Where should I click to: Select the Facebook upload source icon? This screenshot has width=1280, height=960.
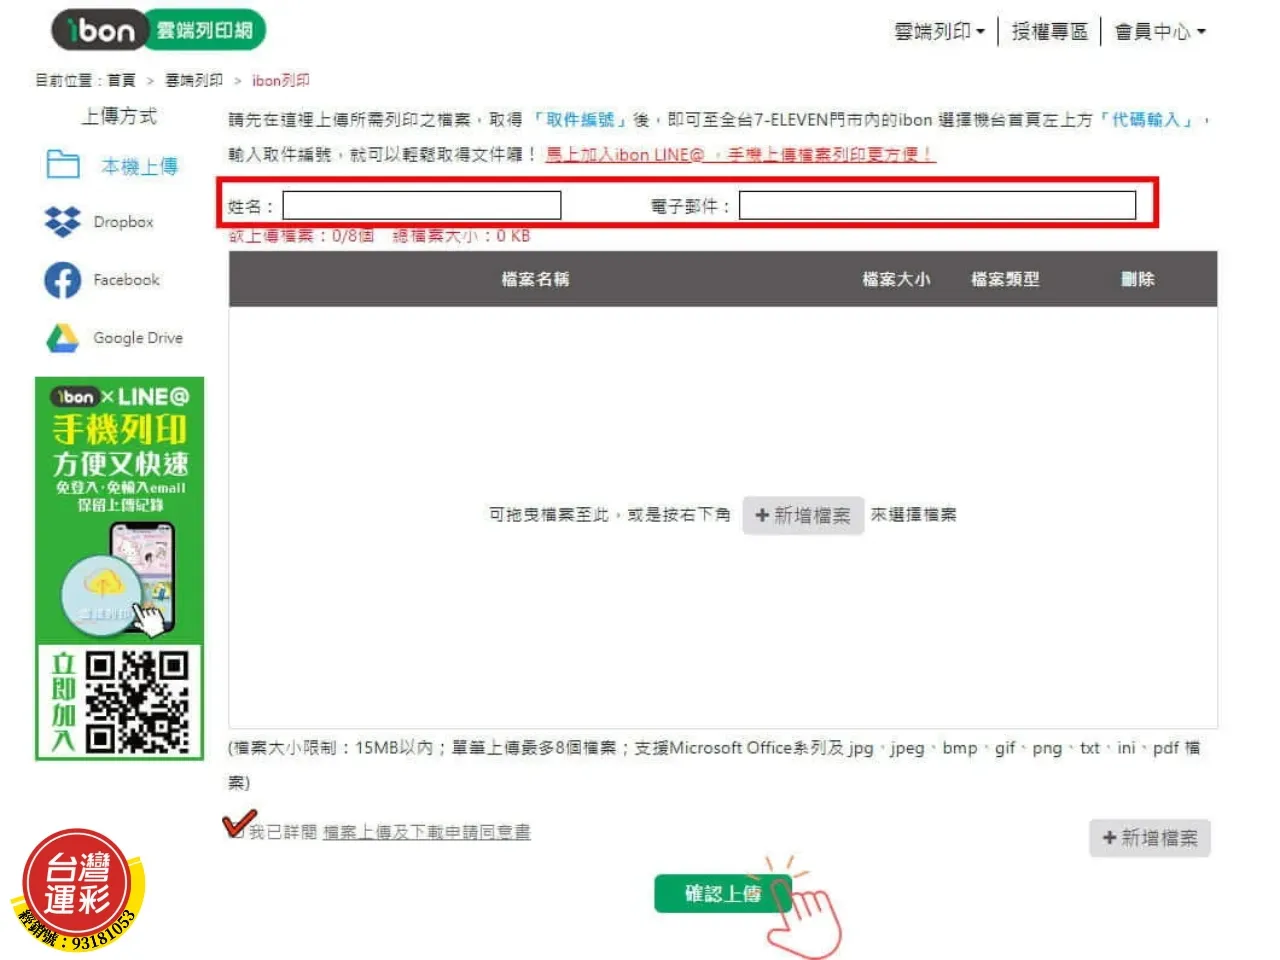tap(62, 280)
